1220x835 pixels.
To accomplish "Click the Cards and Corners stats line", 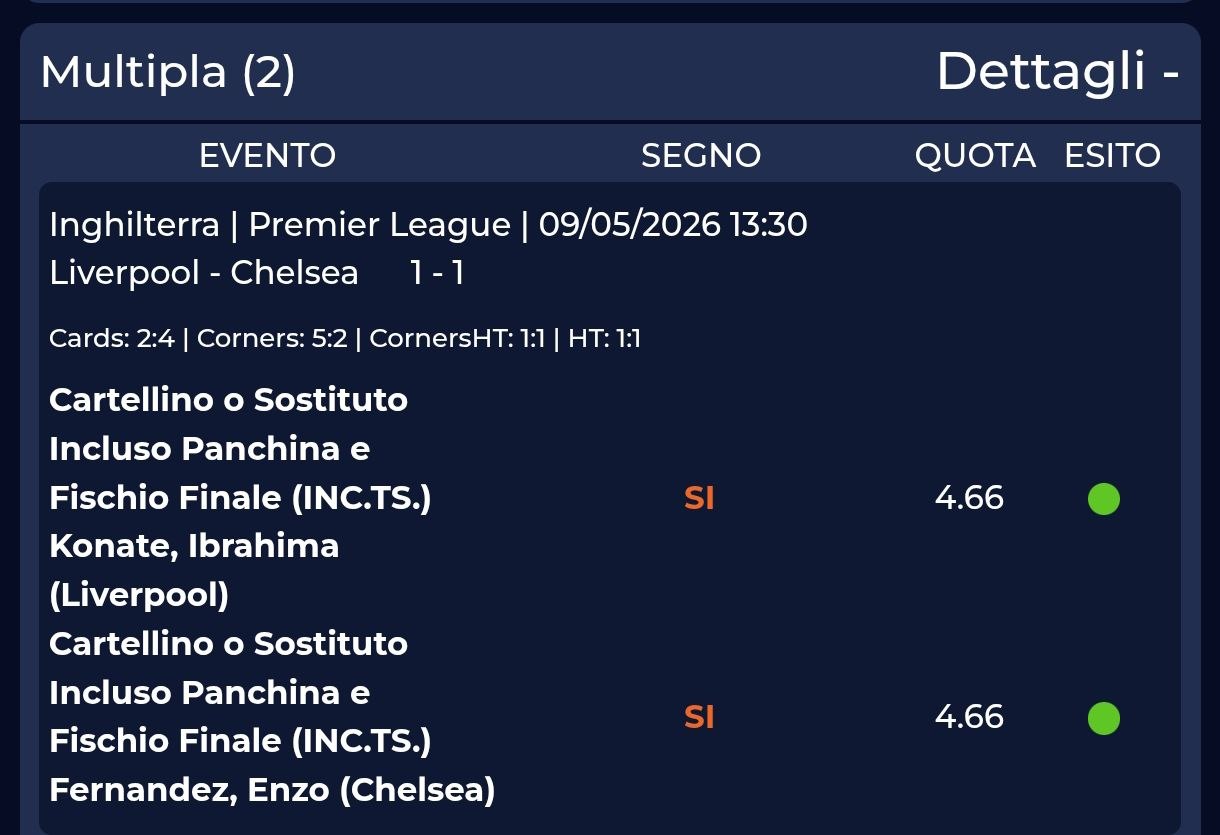I will (345, 339).
